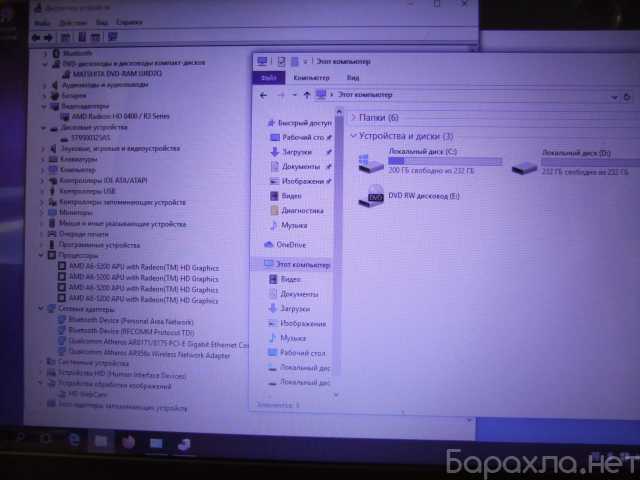This screenshot has height=480, width=640.
Task: Select the Клавиатуры category
Action: pos(78,159)
